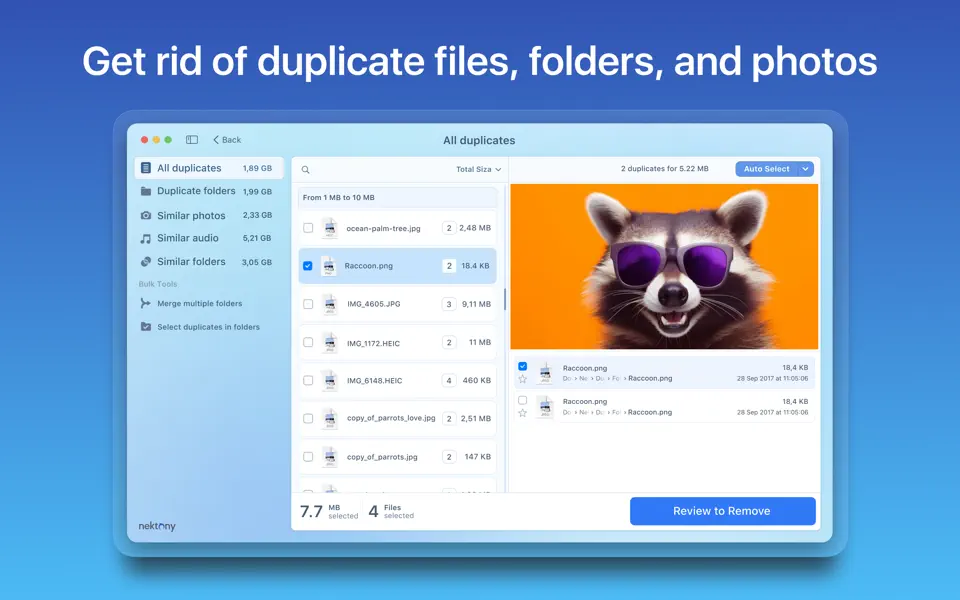This screenshot has height=600, width=960.
Task: Click the Back chevron
Action: click(x=216, y=139)
